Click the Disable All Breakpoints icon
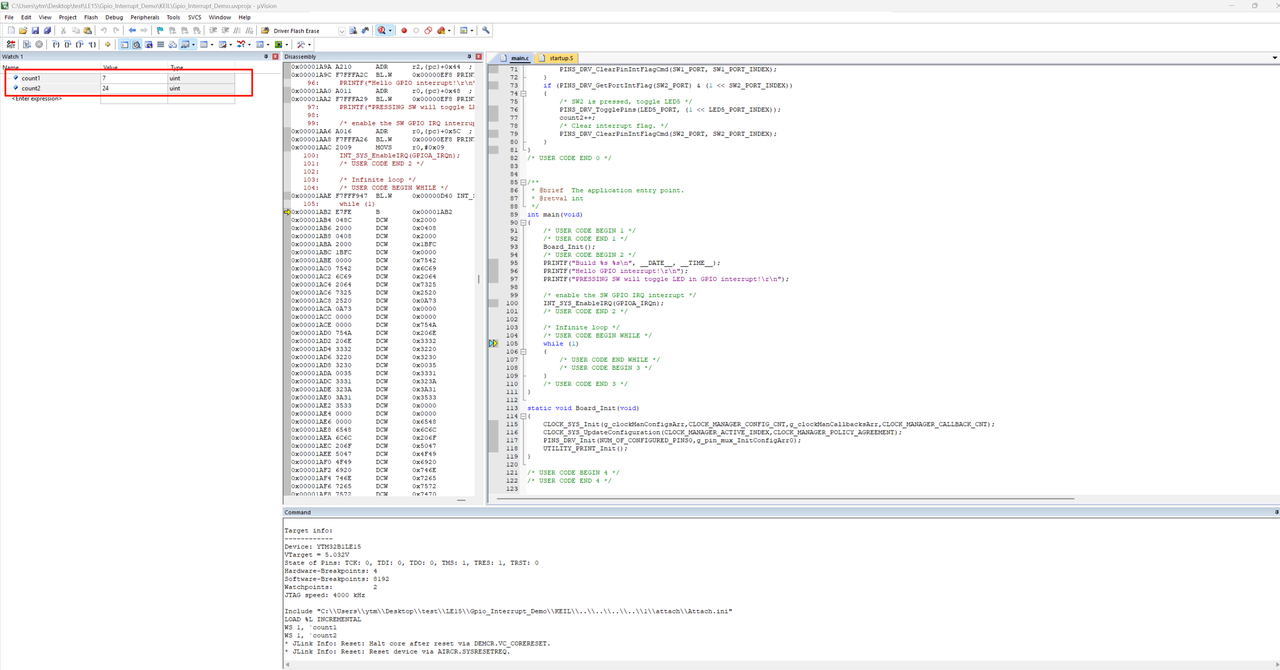This screenshot has width=1280, height=670. click(x=428, y=30)
